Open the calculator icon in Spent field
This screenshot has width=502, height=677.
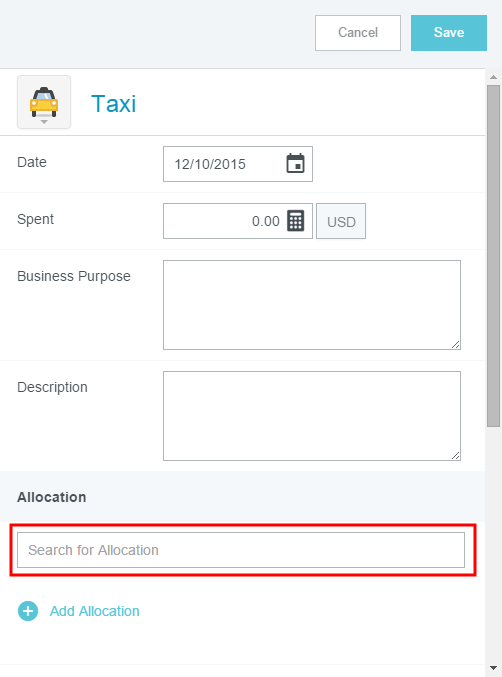[x=296, y=221]
